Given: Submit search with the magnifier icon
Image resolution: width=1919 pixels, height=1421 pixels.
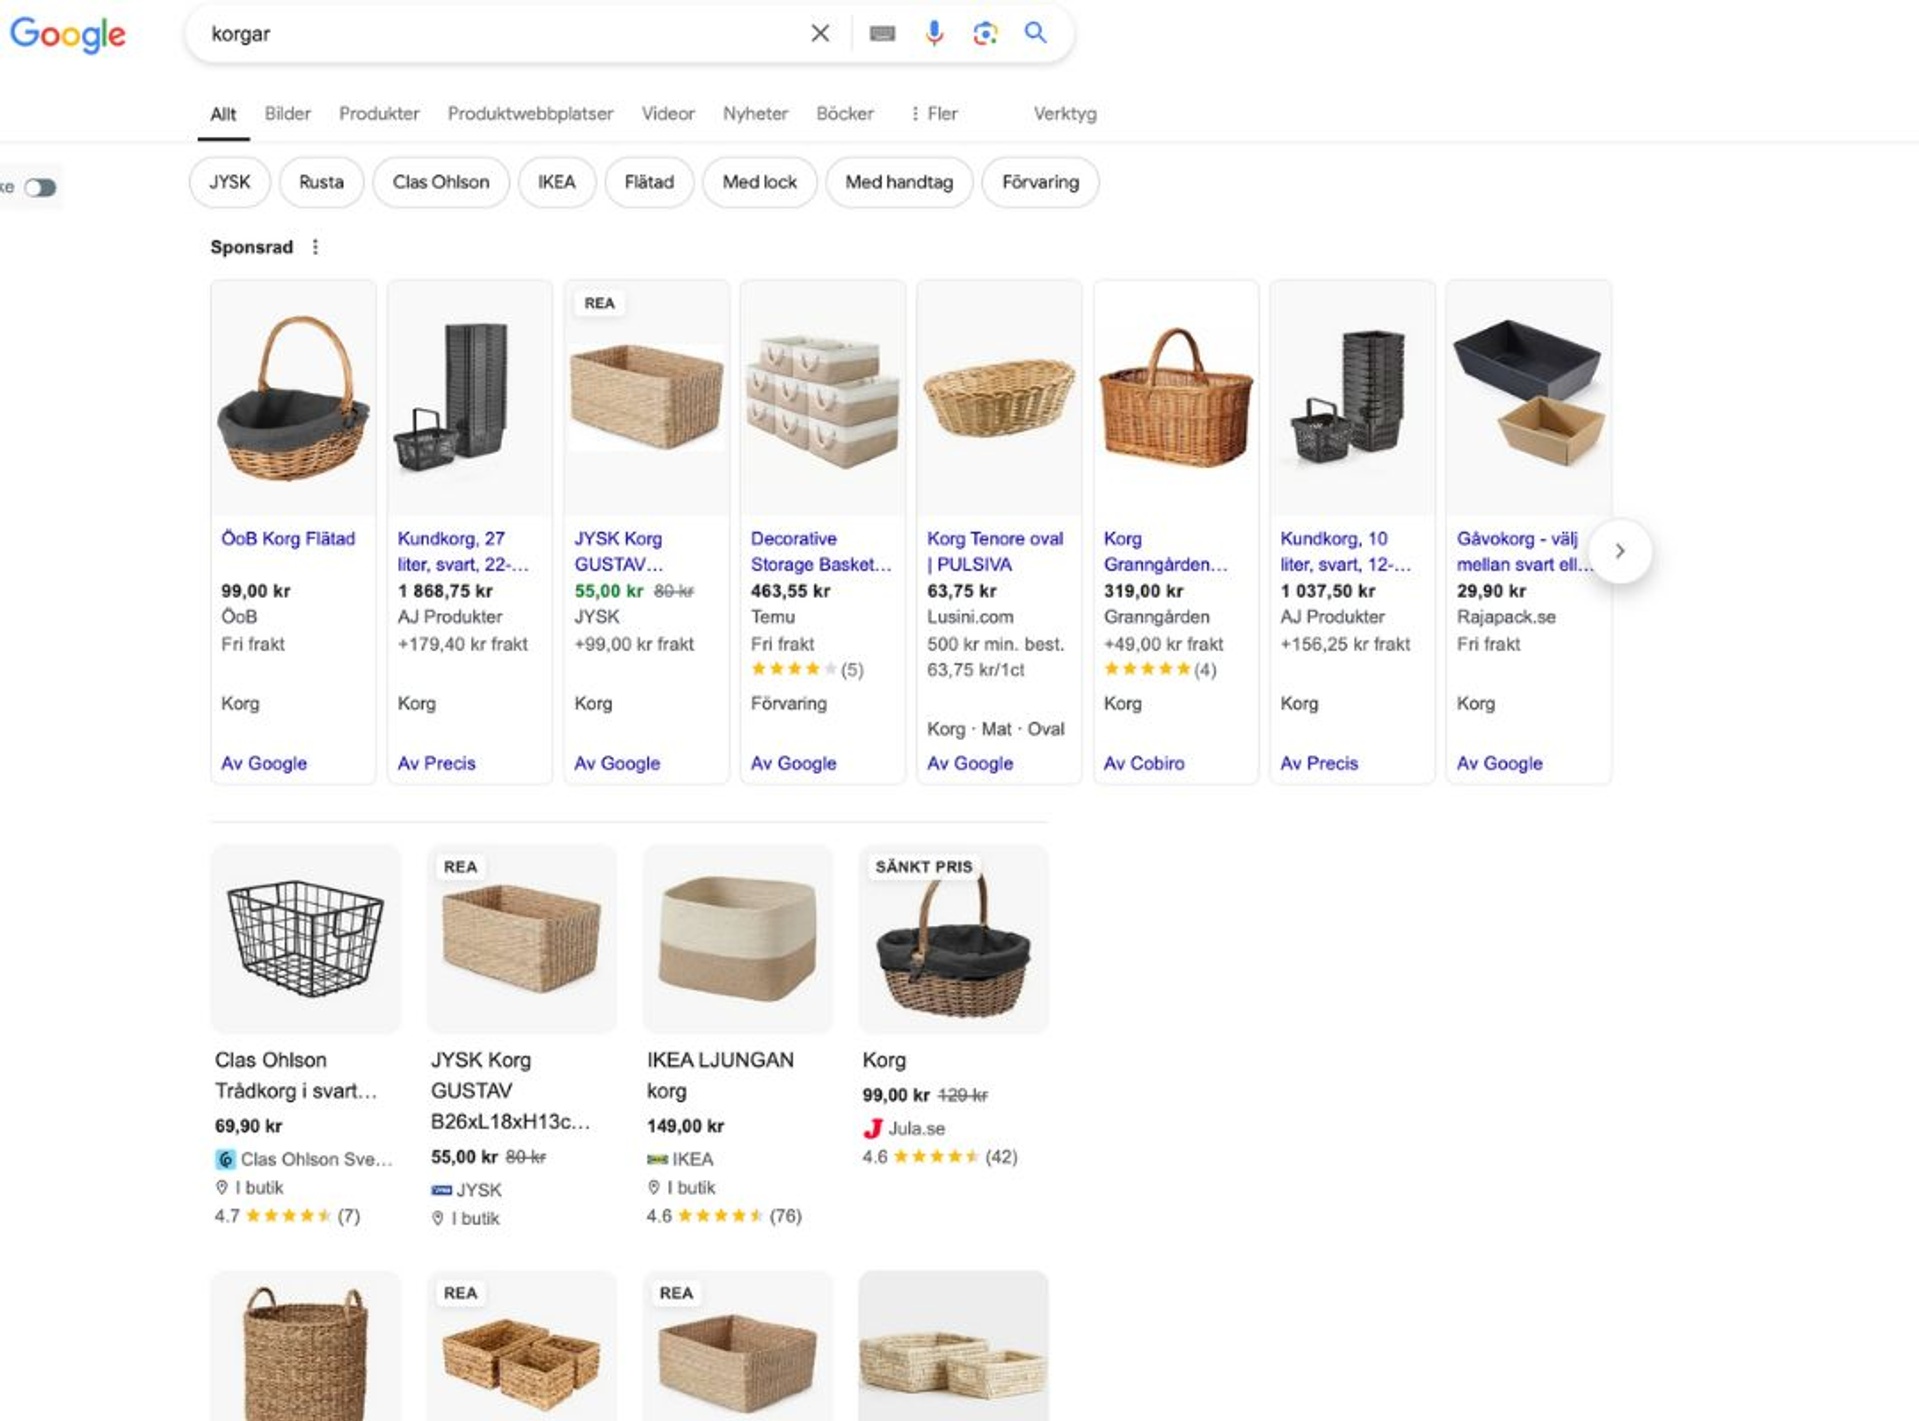Looking at the screenshot, I should point(1036,33).
